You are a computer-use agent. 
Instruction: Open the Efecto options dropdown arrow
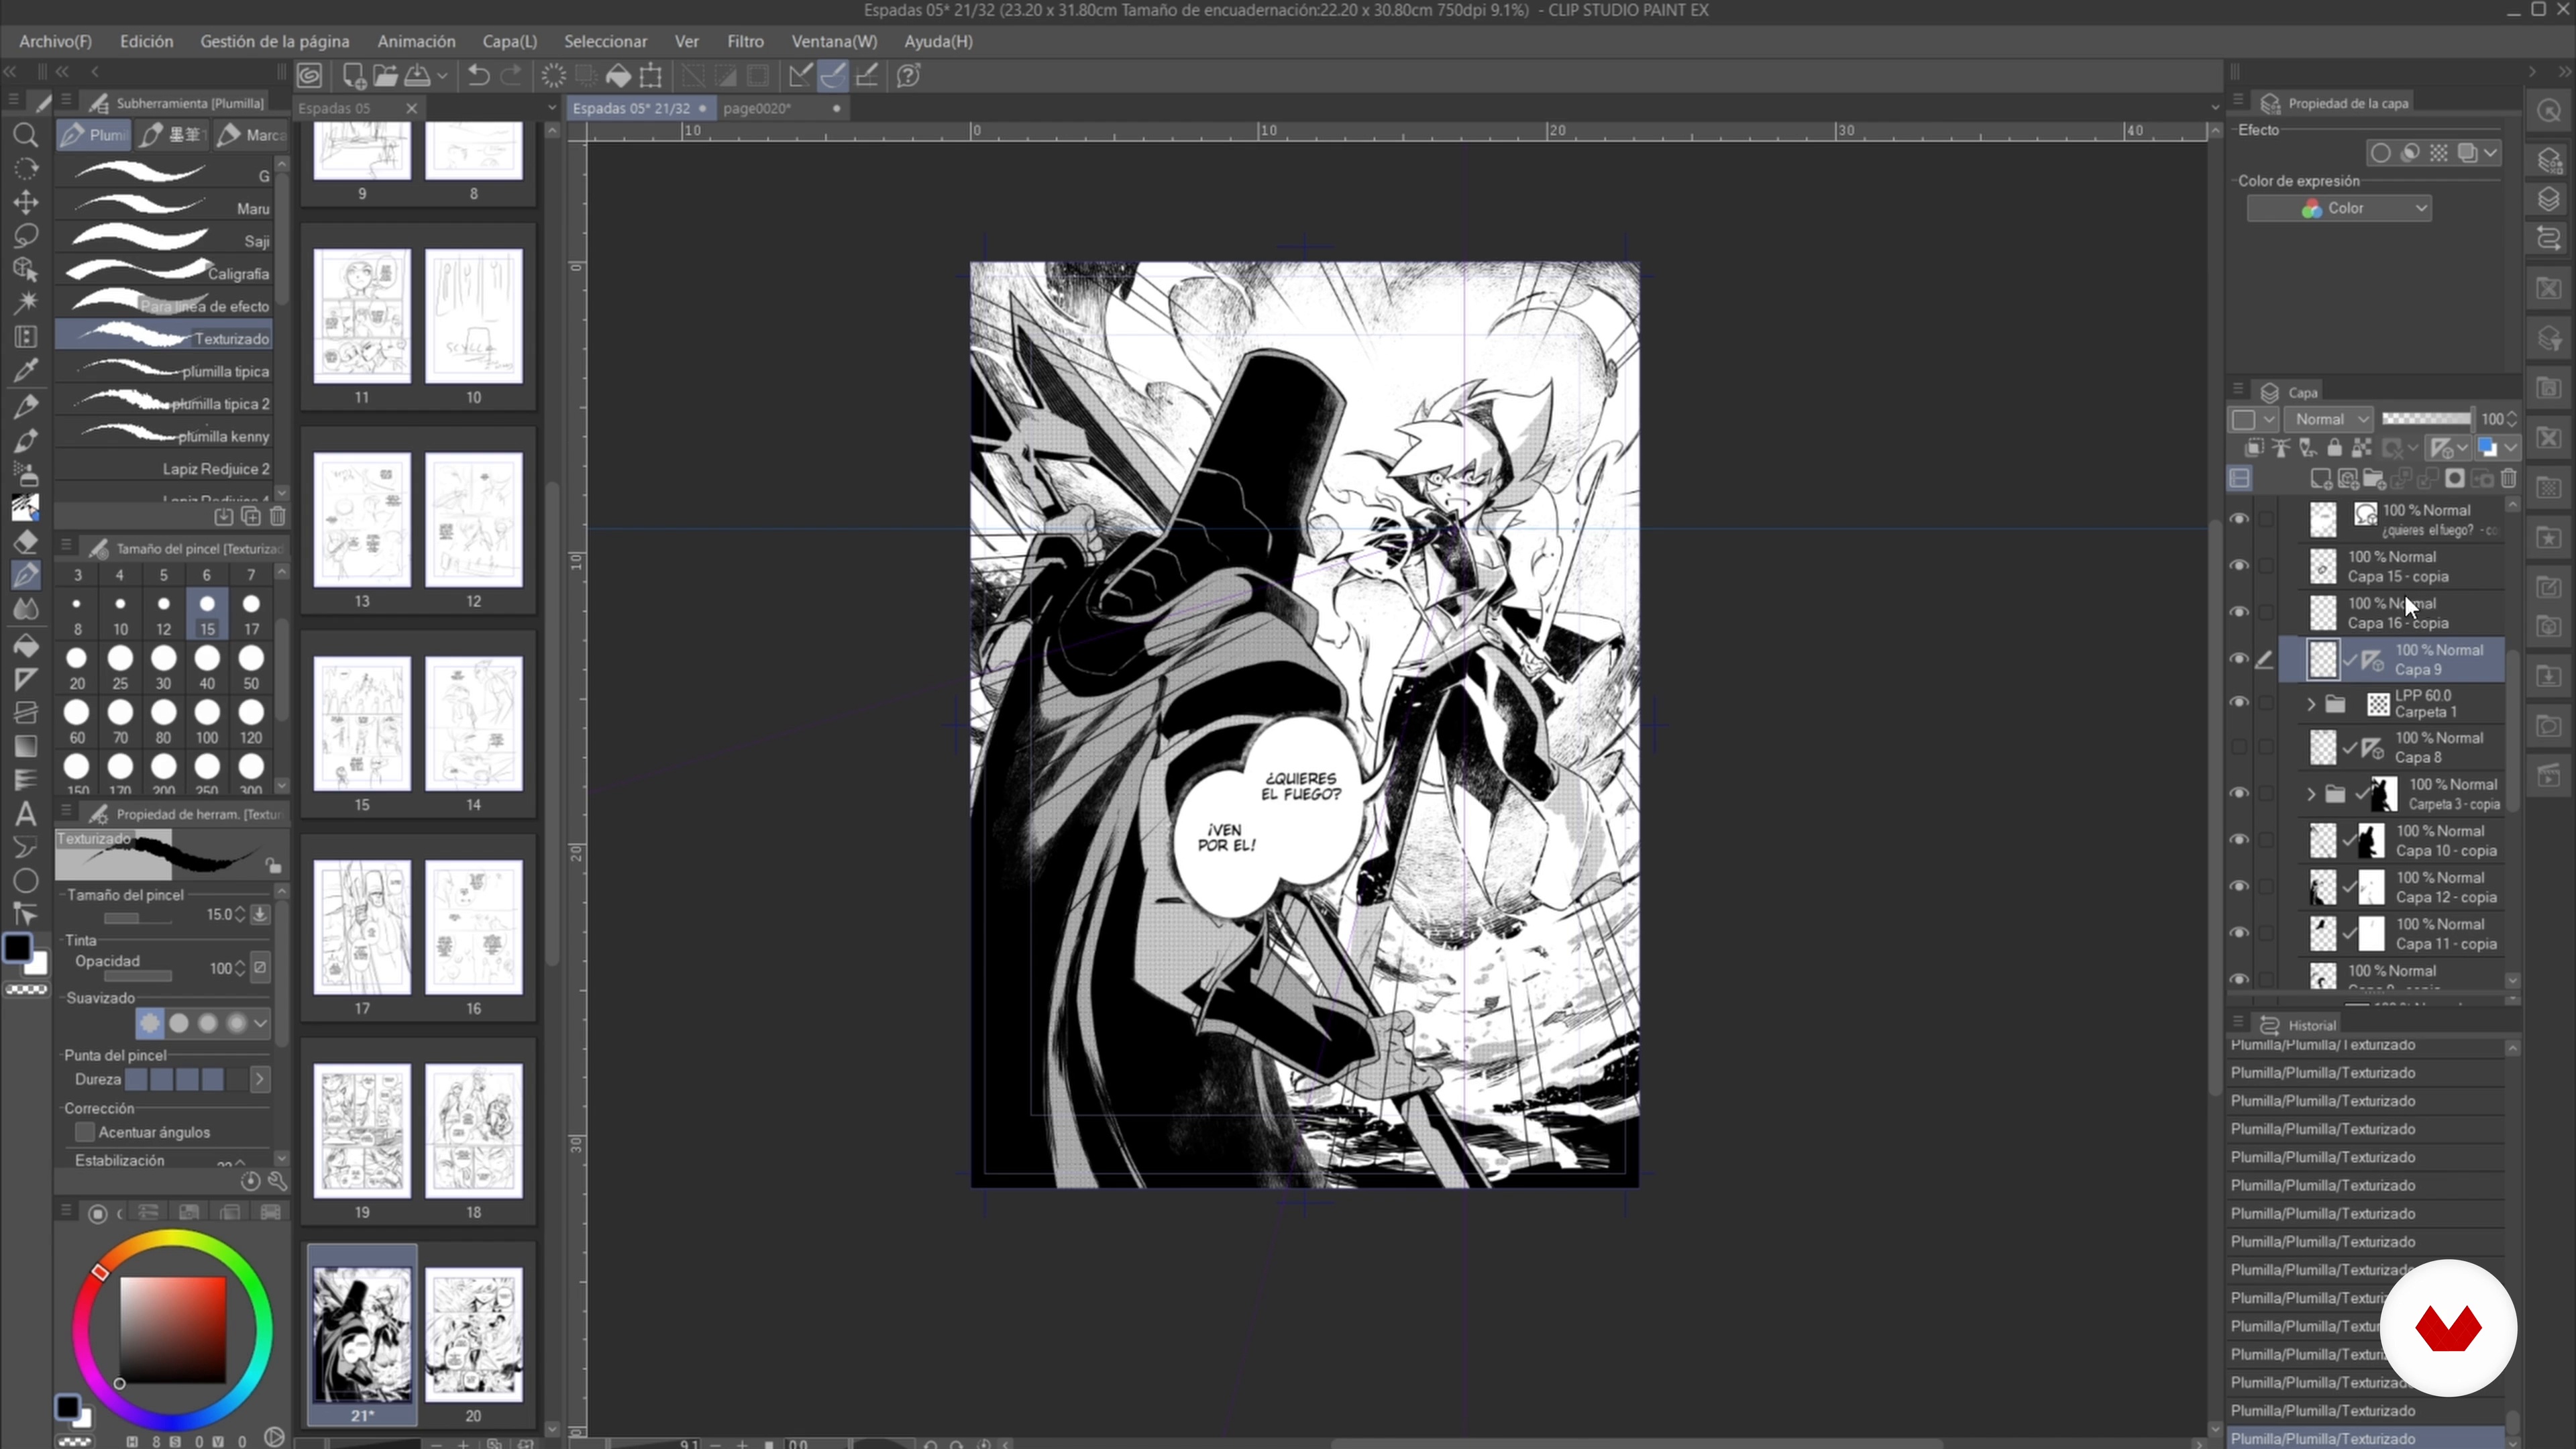point(2490,153)
